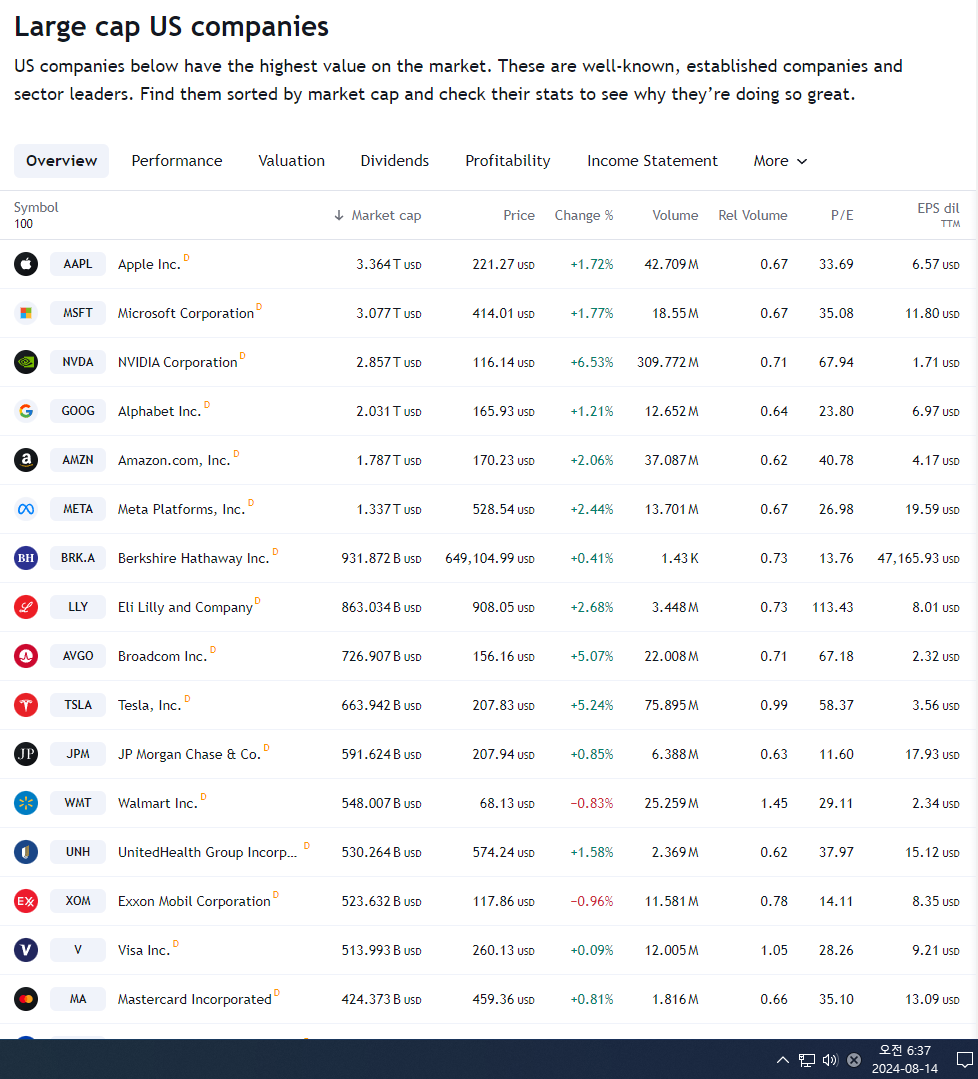The width and height of the screenshot is (978, 1079).
Task: Sort by the Volume column header
Action: click(675, 215)
